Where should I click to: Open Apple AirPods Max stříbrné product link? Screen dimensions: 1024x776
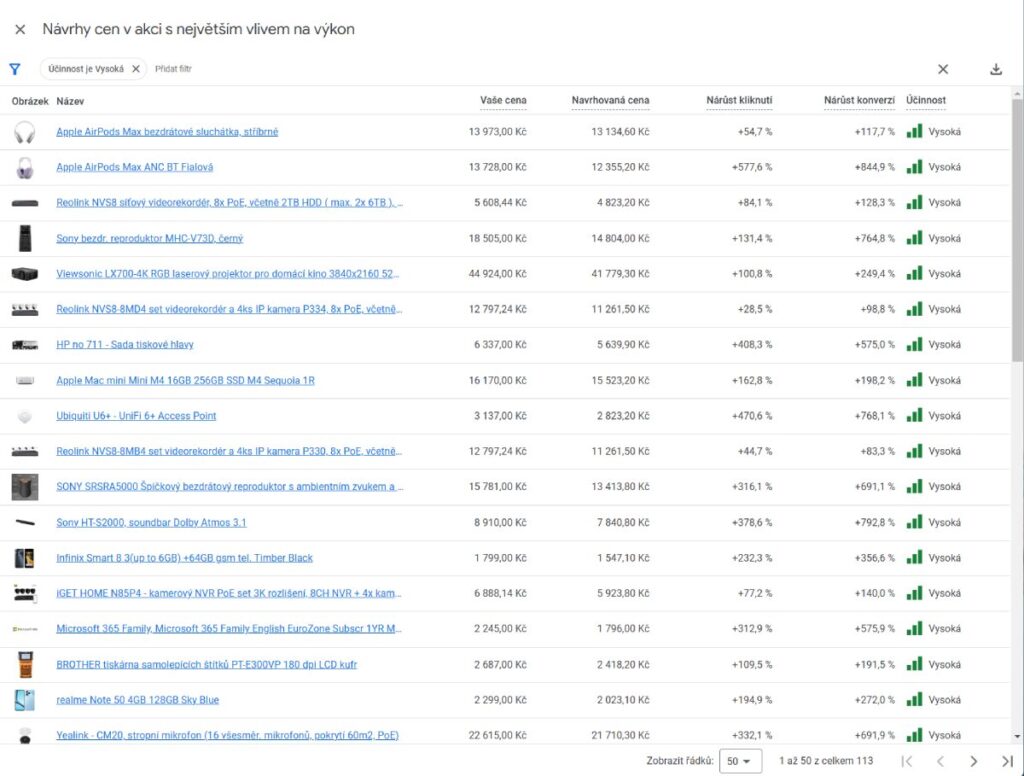pyautogui.click(x=167, y=132)
